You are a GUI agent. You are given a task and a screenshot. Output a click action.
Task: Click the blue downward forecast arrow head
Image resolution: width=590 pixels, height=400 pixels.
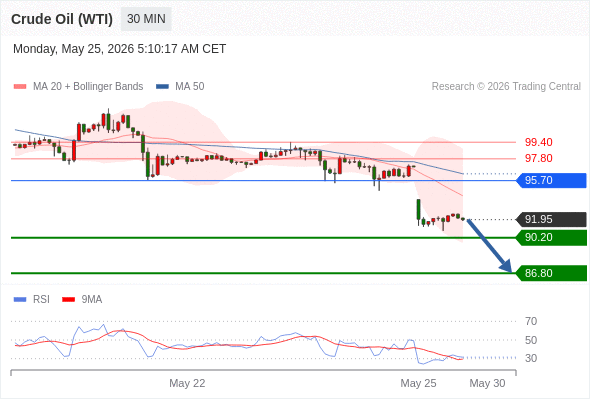click(506, 266)
